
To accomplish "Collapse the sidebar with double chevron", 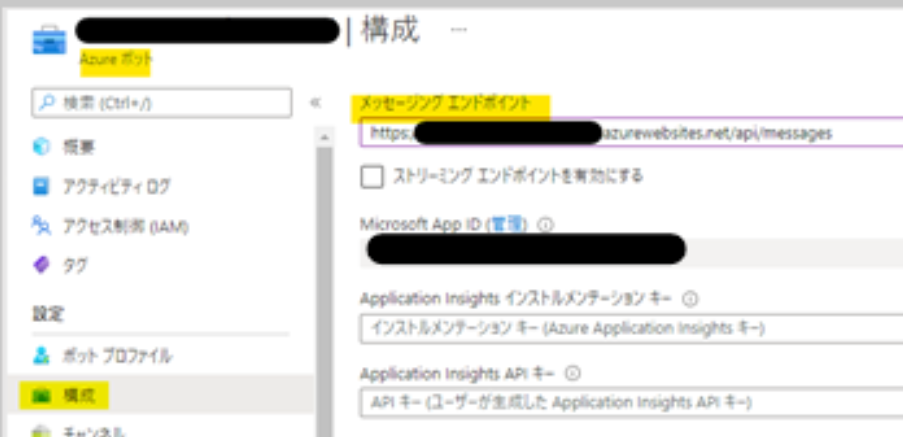I will click(314, 103).
